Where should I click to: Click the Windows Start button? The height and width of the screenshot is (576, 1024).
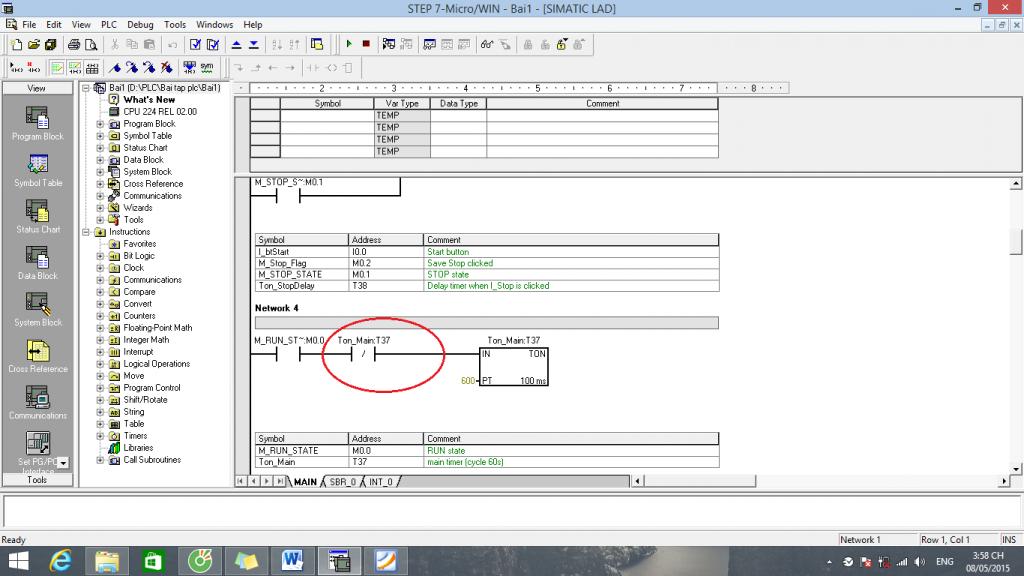pyautogui.click(x=18, y=560)
